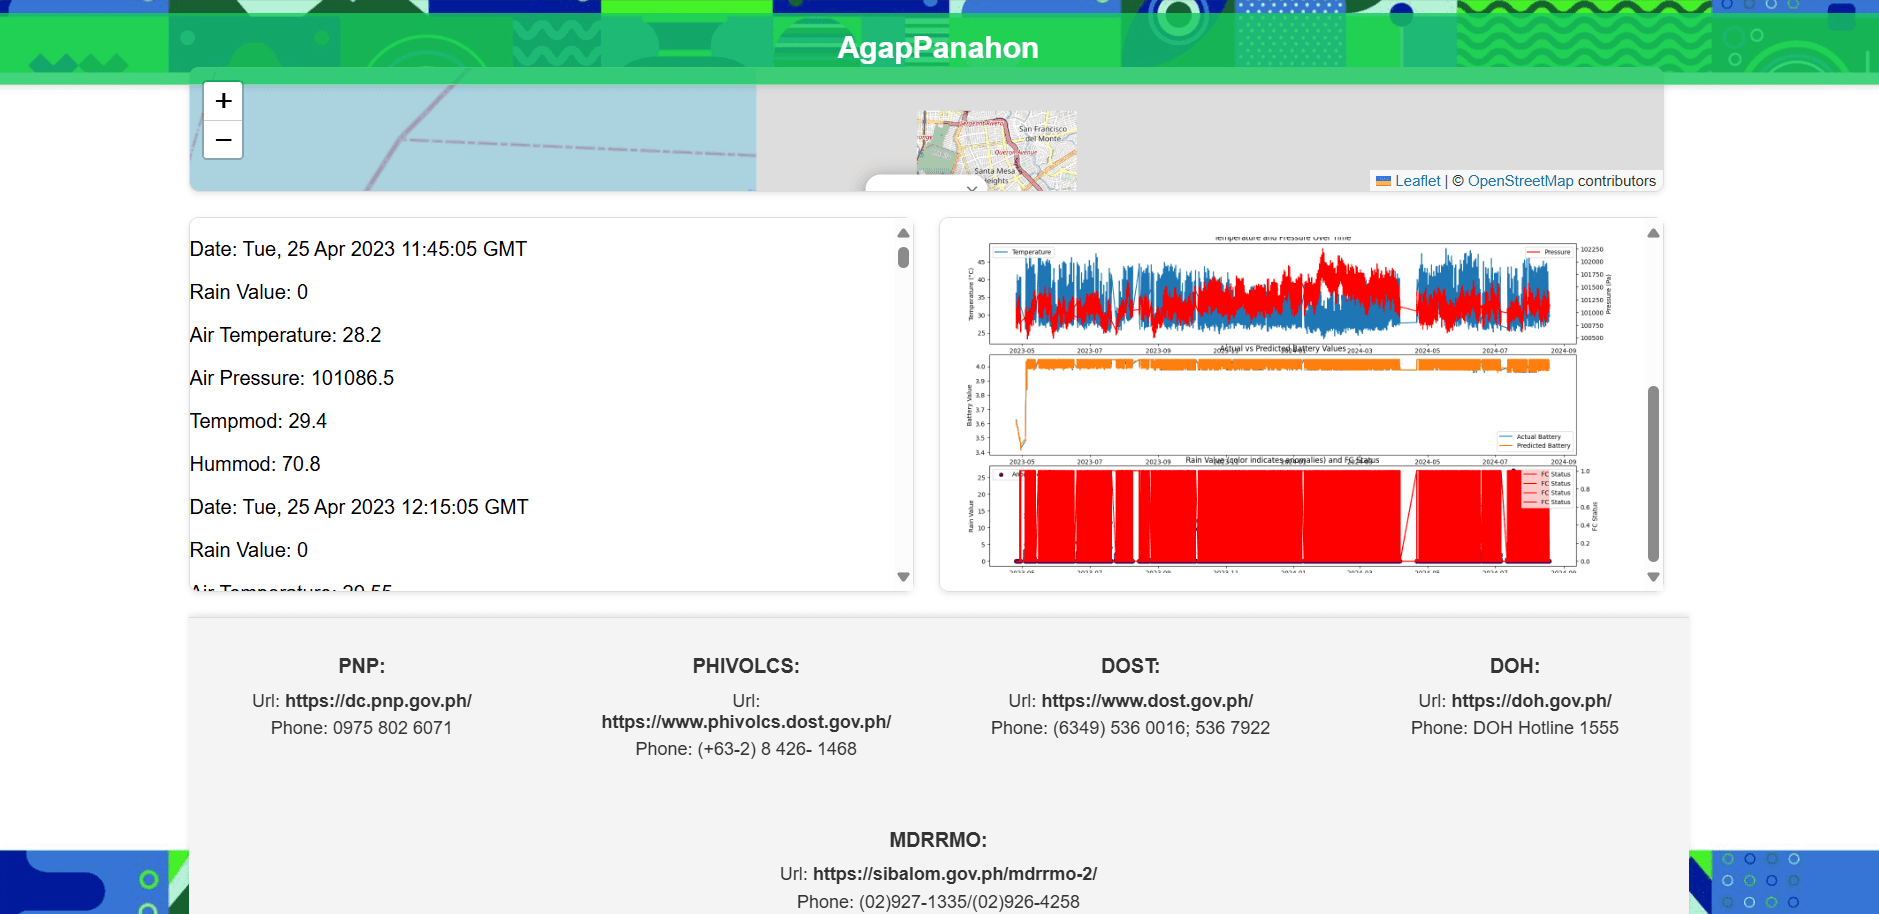Open the PHIVOLCS website link
The height and width of the screenshot is (914, 1879).
(746, 722)
